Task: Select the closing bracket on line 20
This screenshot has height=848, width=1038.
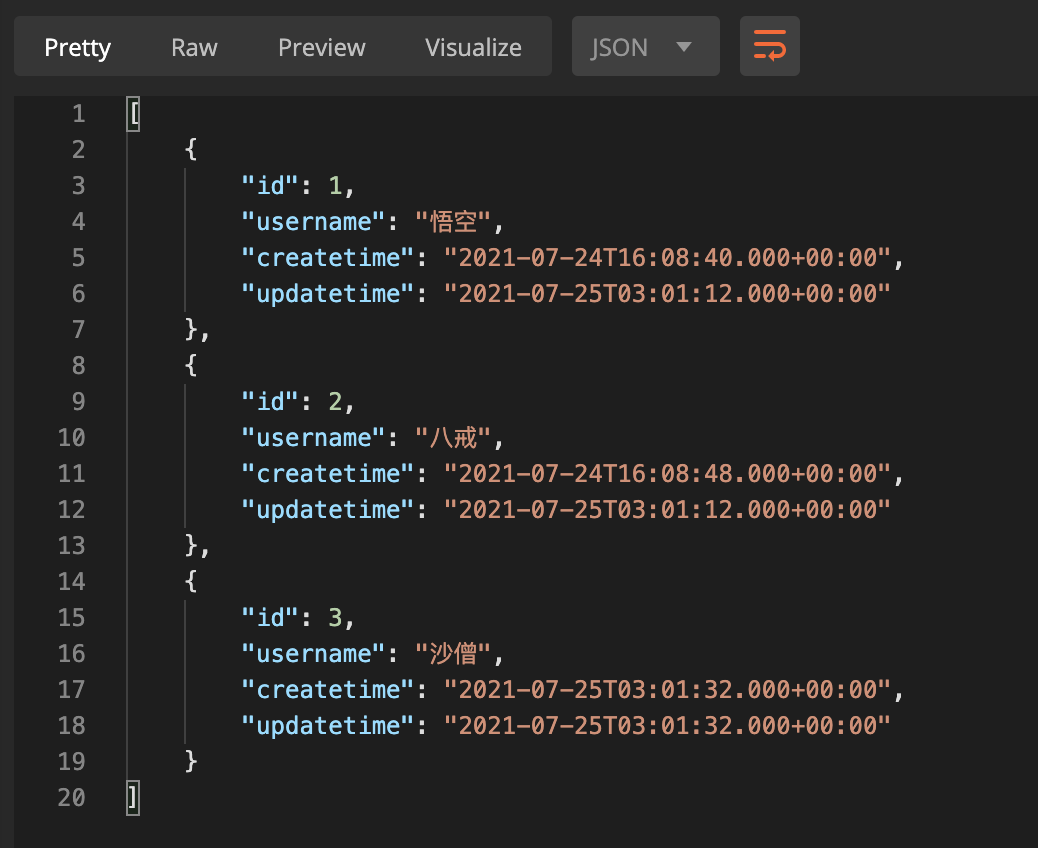Action: (x=131, y=798)
